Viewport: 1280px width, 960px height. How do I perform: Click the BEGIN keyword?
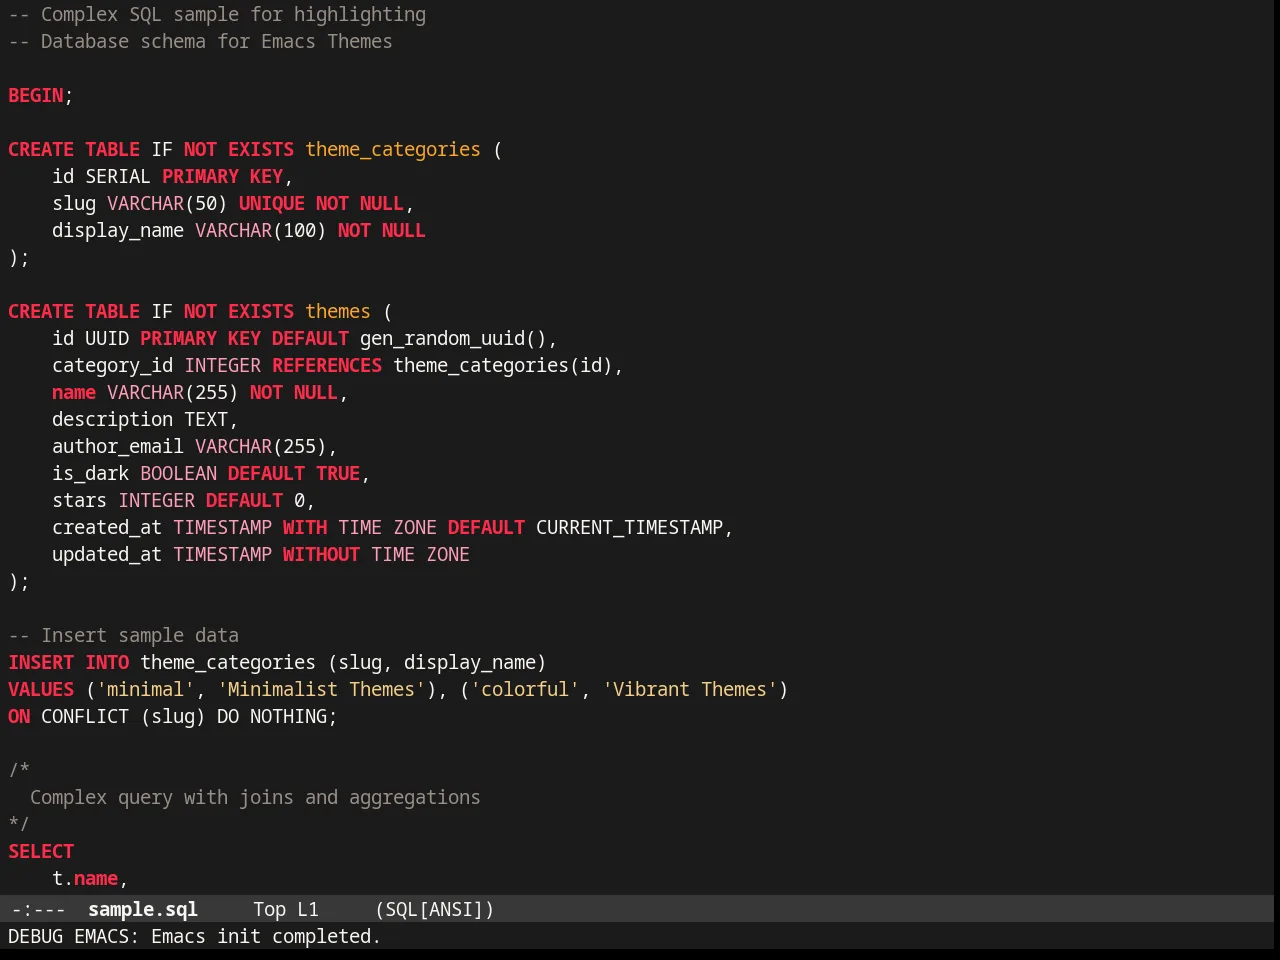point(36,95)
